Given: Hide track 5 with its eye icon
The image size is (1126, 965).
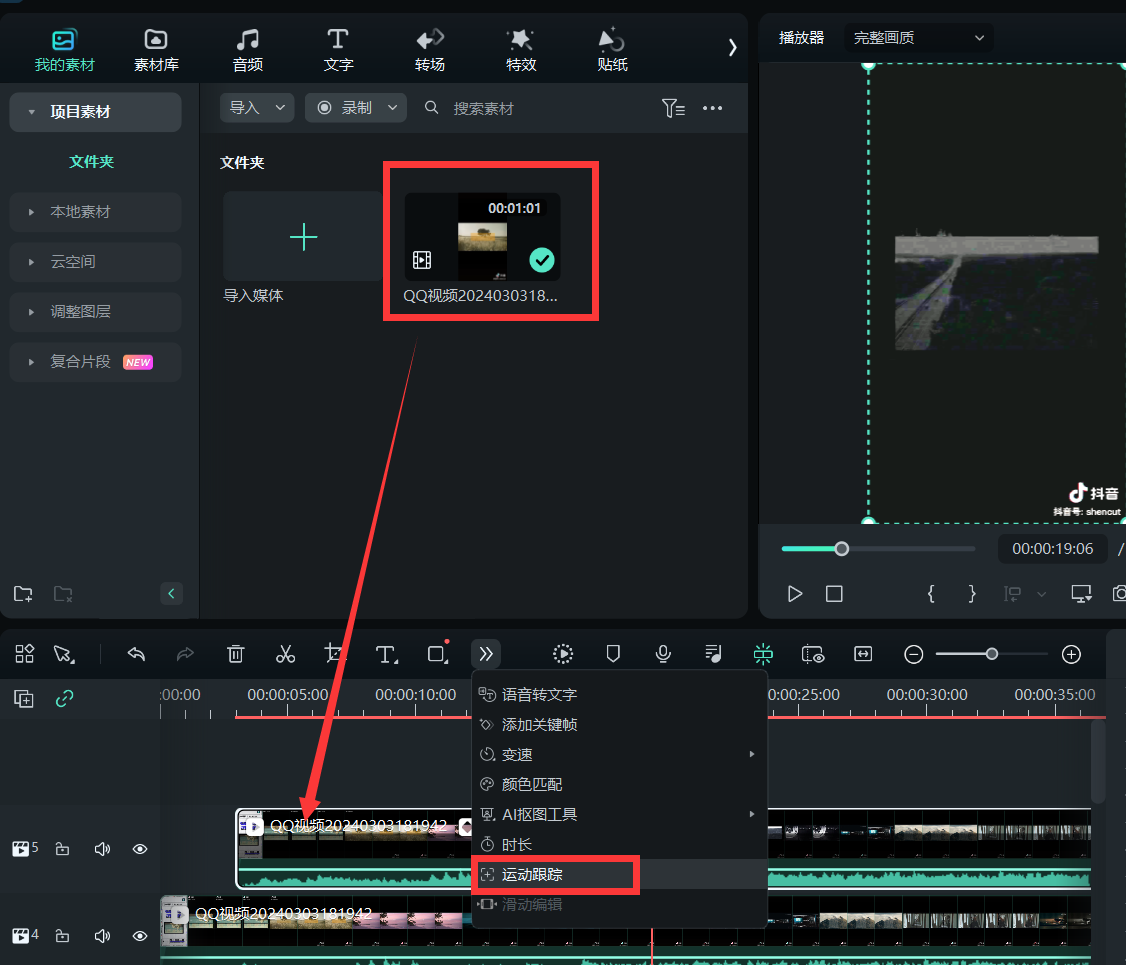Looking at the screenshot, I should [140, 849].
